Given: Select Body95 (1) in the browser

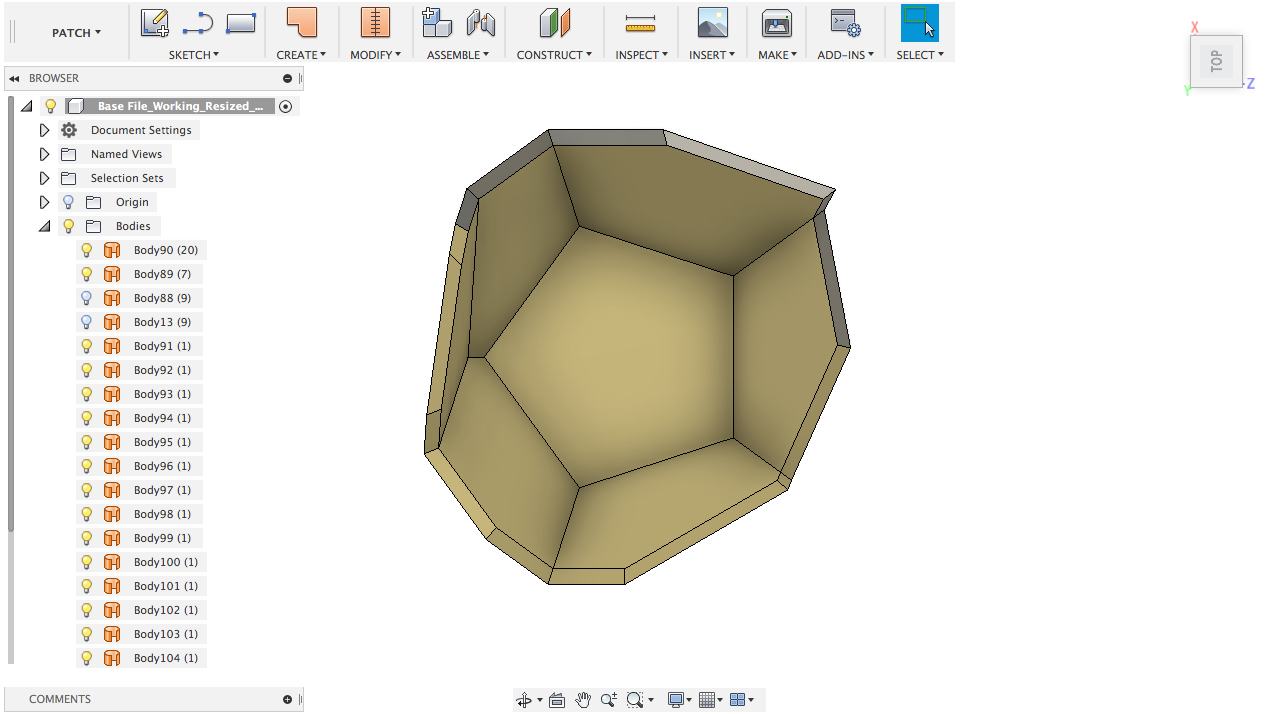Looking at the screenshot, I should pos(162,442).
